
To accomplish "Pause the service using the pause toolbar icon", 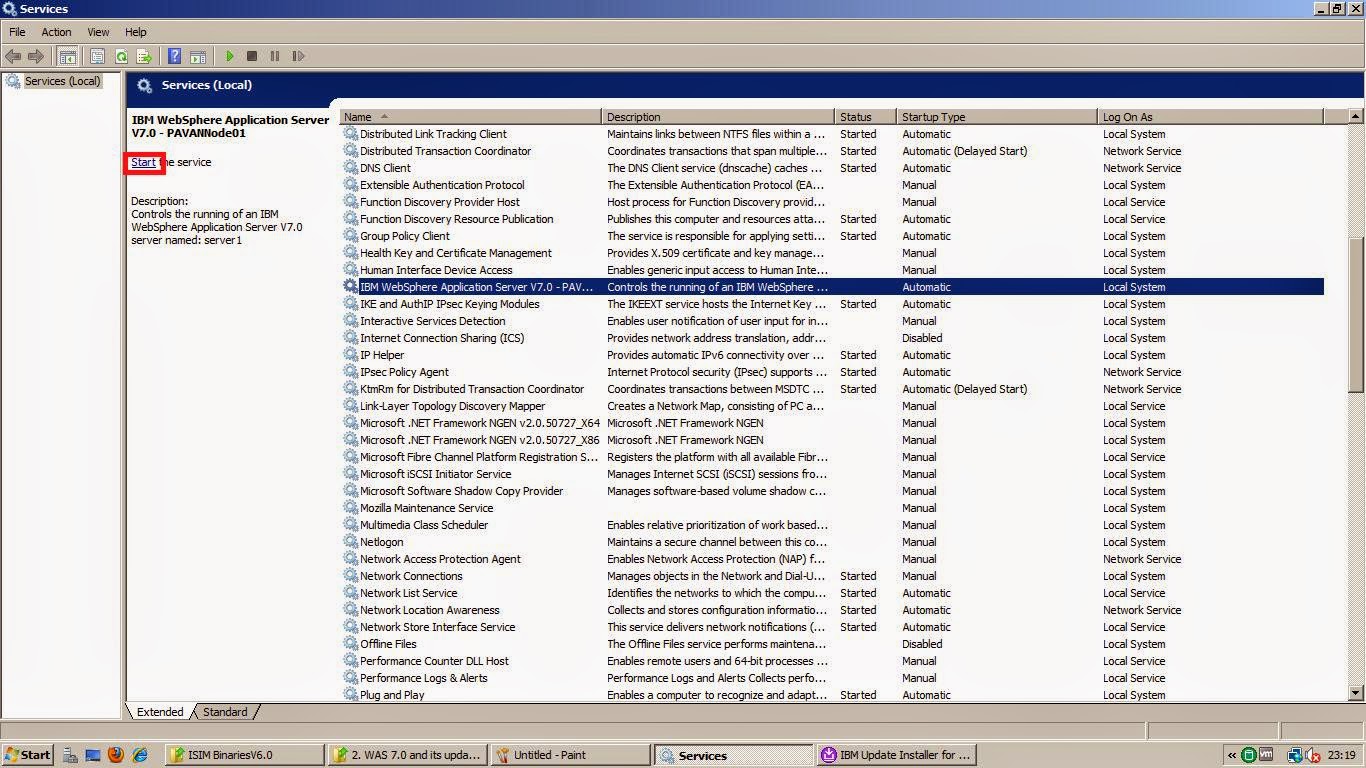I will point(275,56).
